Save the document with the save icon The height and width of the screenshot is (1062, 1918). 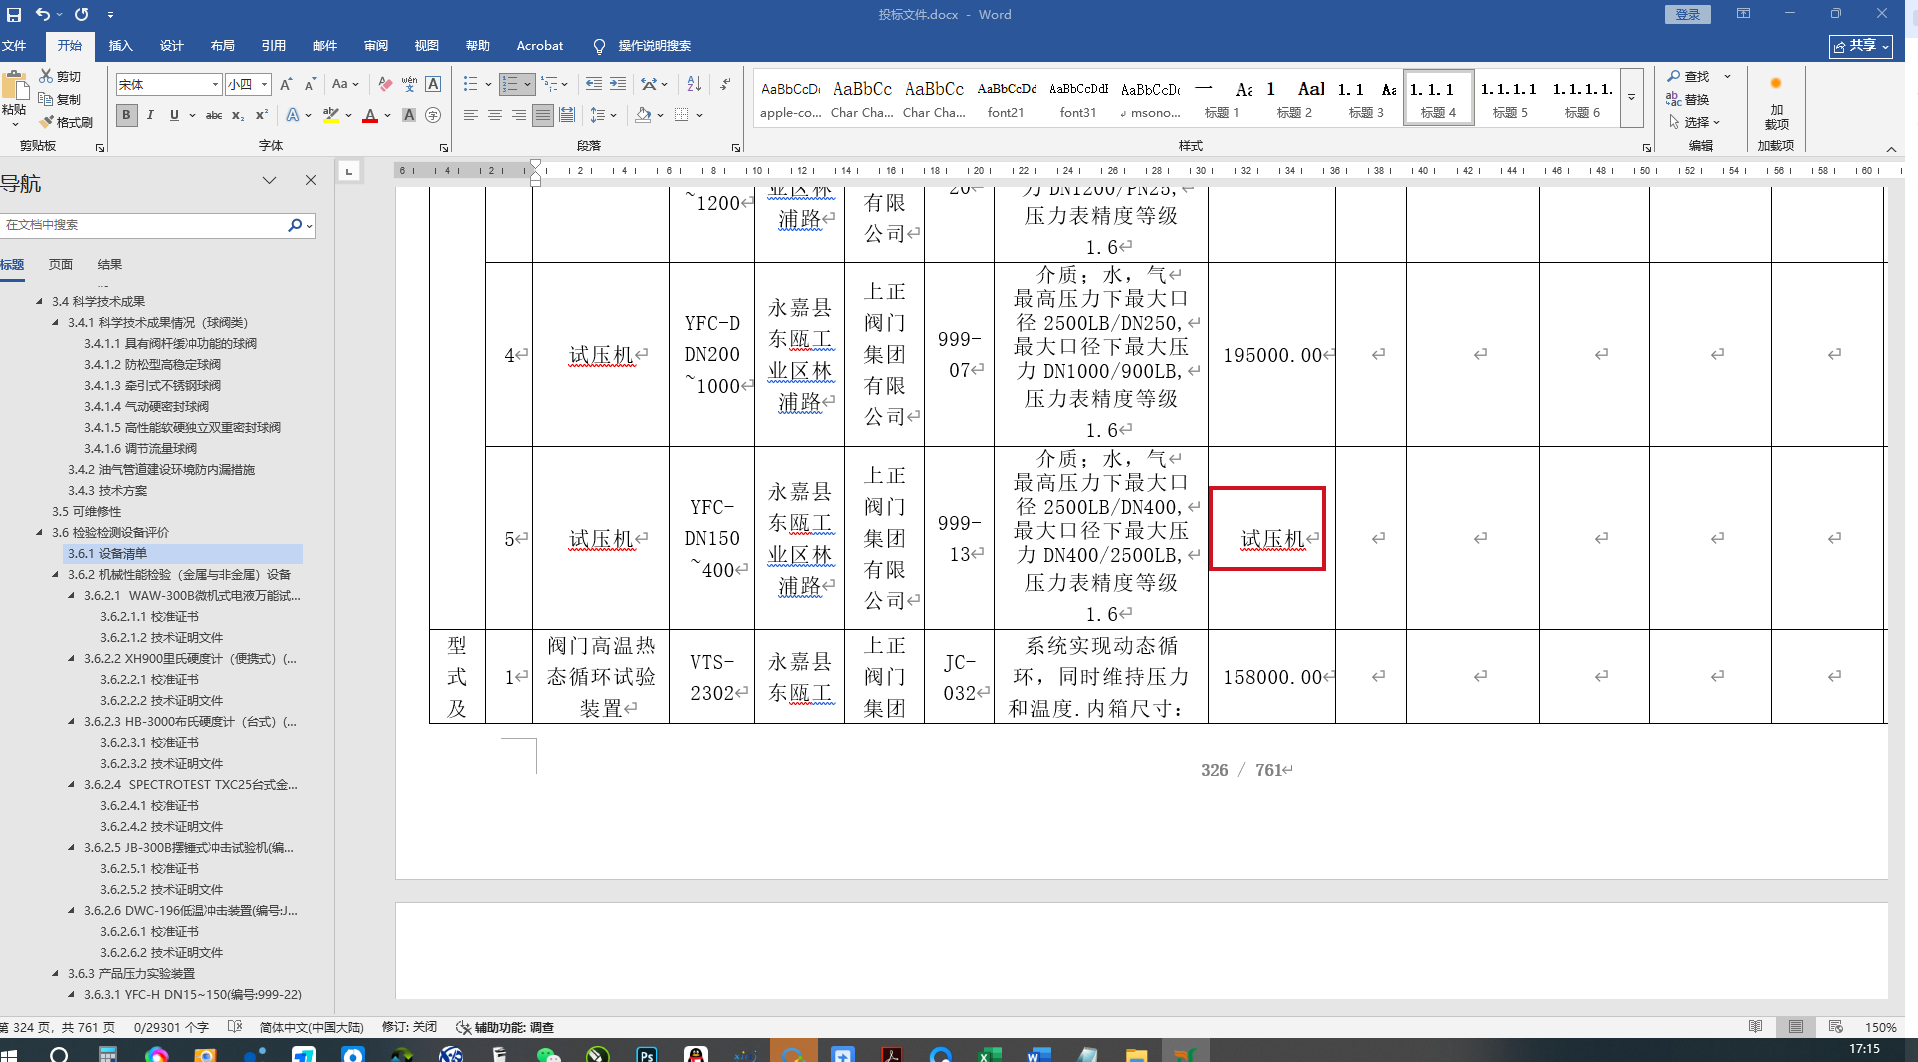pyautogui.click(x=14, y=14)
